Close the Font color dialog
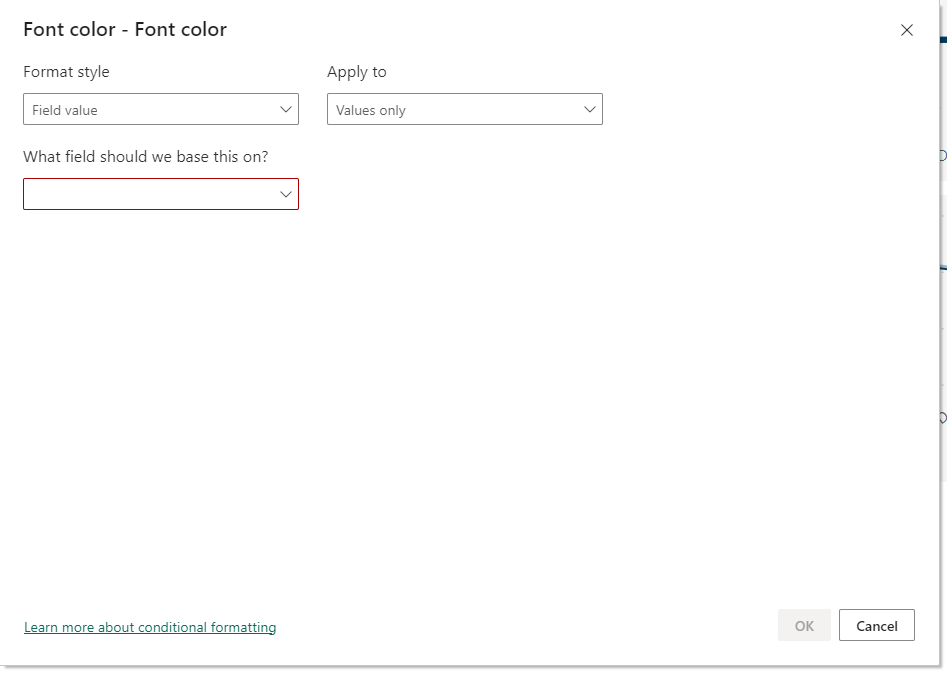Image resolution: width=947 pixels, height=673 pixels. [x=907, y=30]
